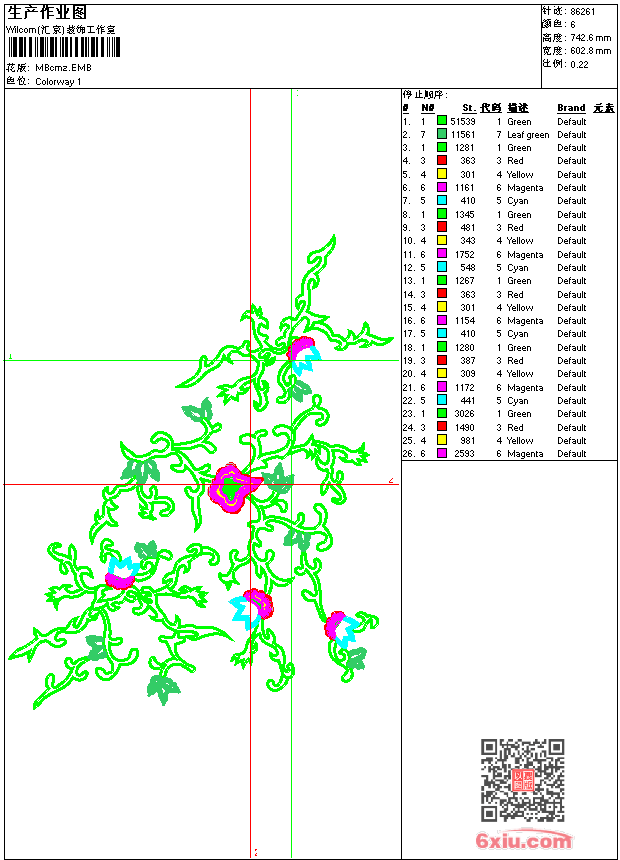Image resolution: width=620 pixels, height=860 pixels.
Task: Click the QR code image
Action: click(522, 780)
